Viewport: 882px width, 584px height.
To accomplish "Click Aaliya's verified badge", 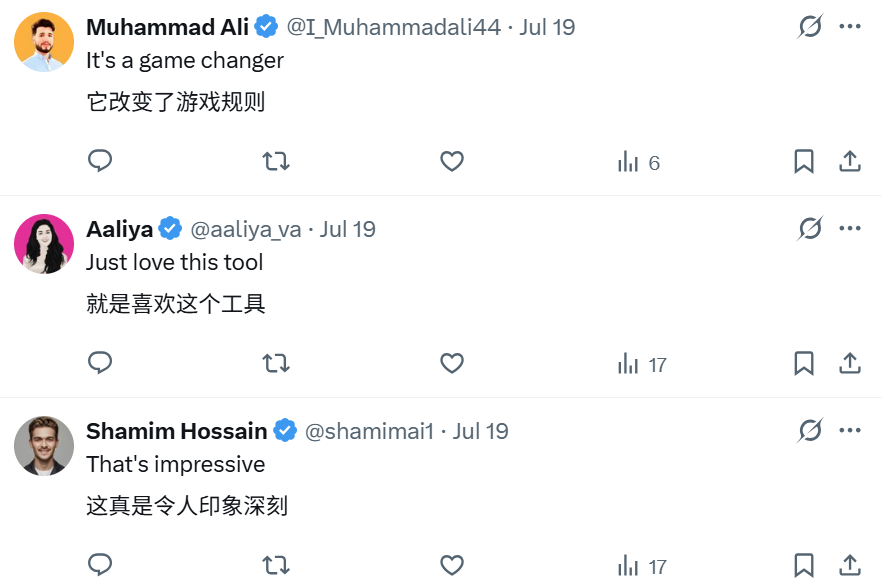I will (x=172, y=228).
